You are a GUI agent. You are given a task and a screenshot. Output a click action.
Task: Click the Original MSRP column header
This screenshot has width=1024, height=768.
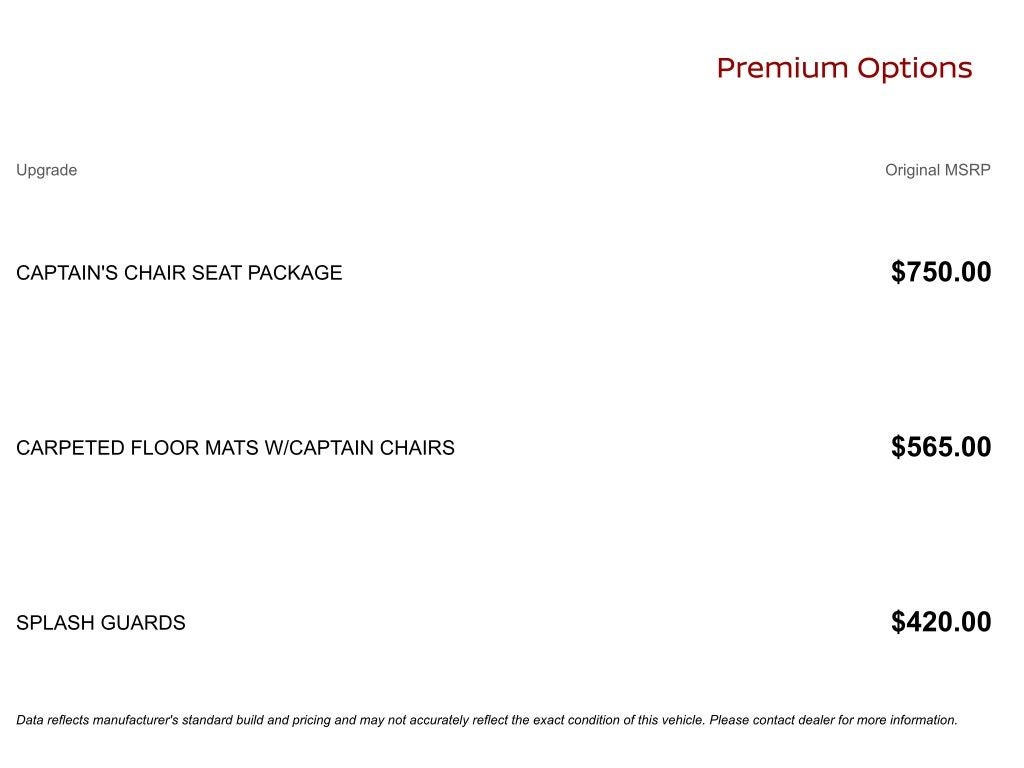pyautogui.click(x=937, y=170)
